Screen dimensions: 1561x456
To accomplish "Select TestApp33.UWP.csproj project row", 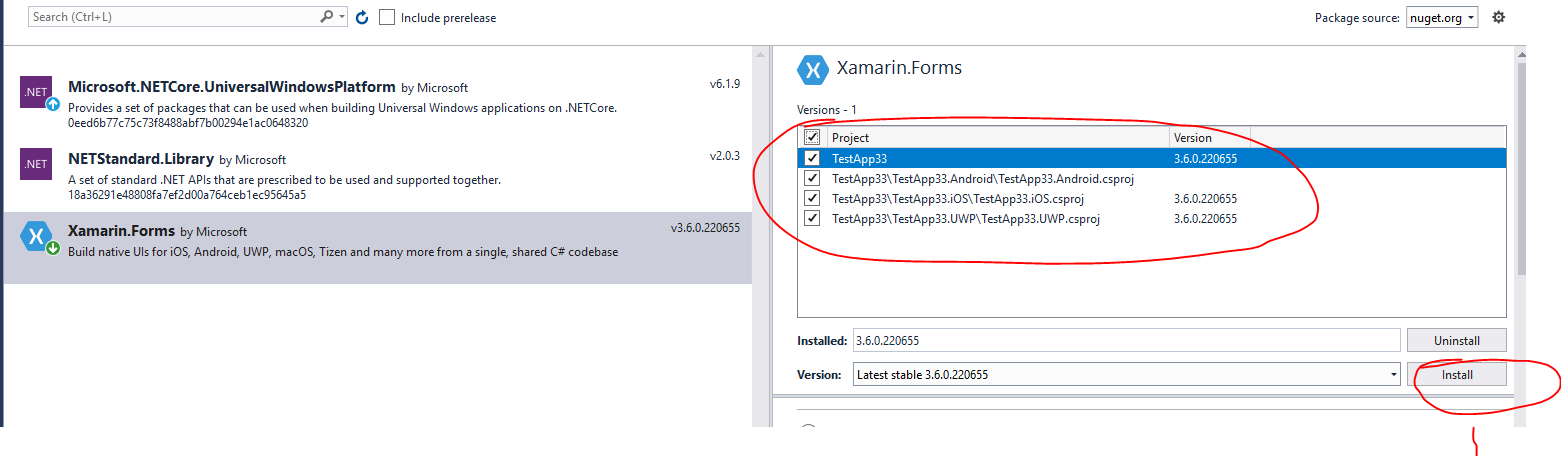I will click(x=1151, y=218).
